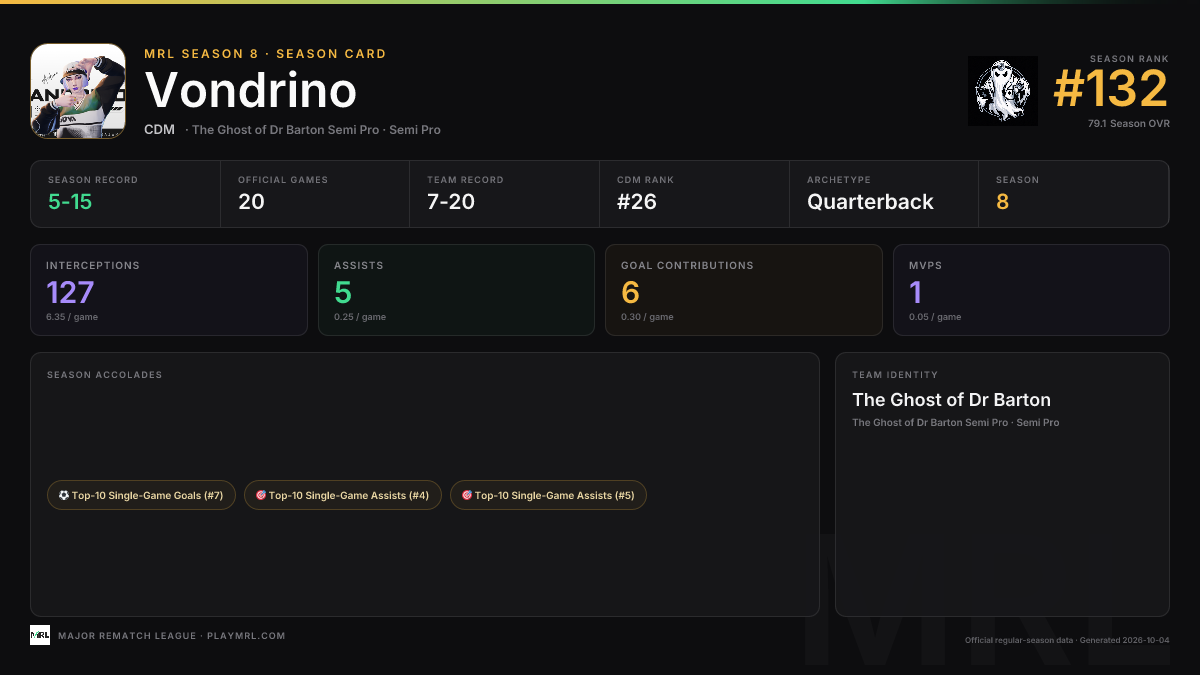Click the soccer ball icon in the Goals accolade
The image size is (1200, 675).
pos(64,495)
